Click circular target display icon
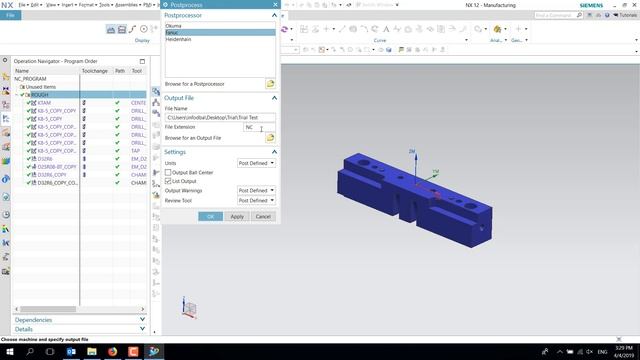Screen dimensions: 640x360 coord(144,29)
